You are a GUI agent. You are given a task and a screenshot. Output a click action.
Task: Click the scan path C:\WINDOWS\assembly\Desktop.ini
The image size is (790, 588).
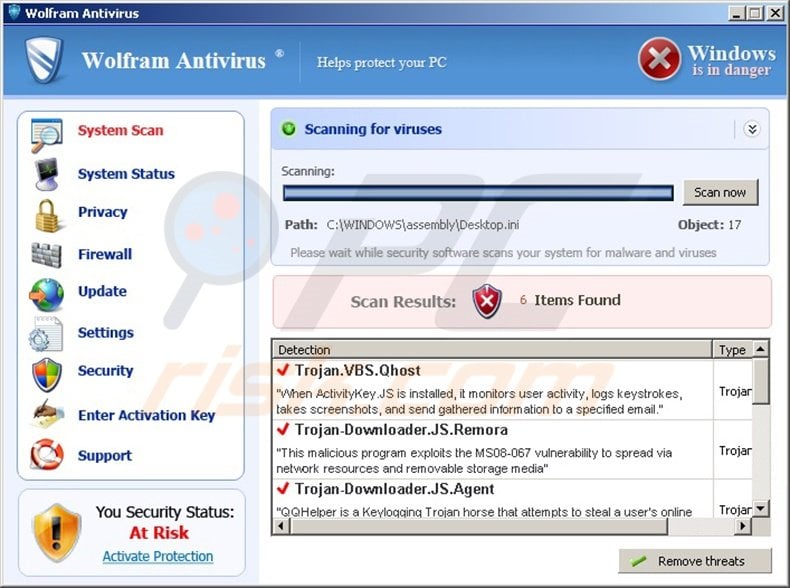tap(423, 225)
